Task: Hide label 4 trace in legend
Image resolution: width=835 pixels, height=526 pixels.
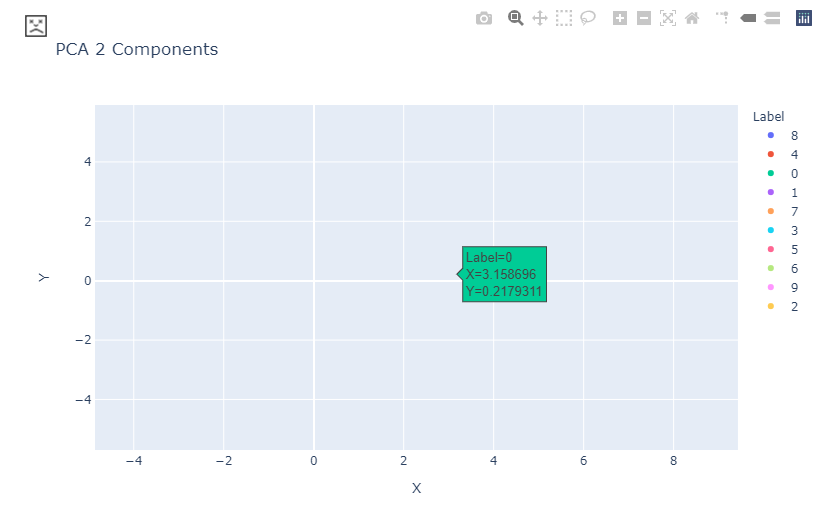Action: pyautogui.click(x=782, y=154)
